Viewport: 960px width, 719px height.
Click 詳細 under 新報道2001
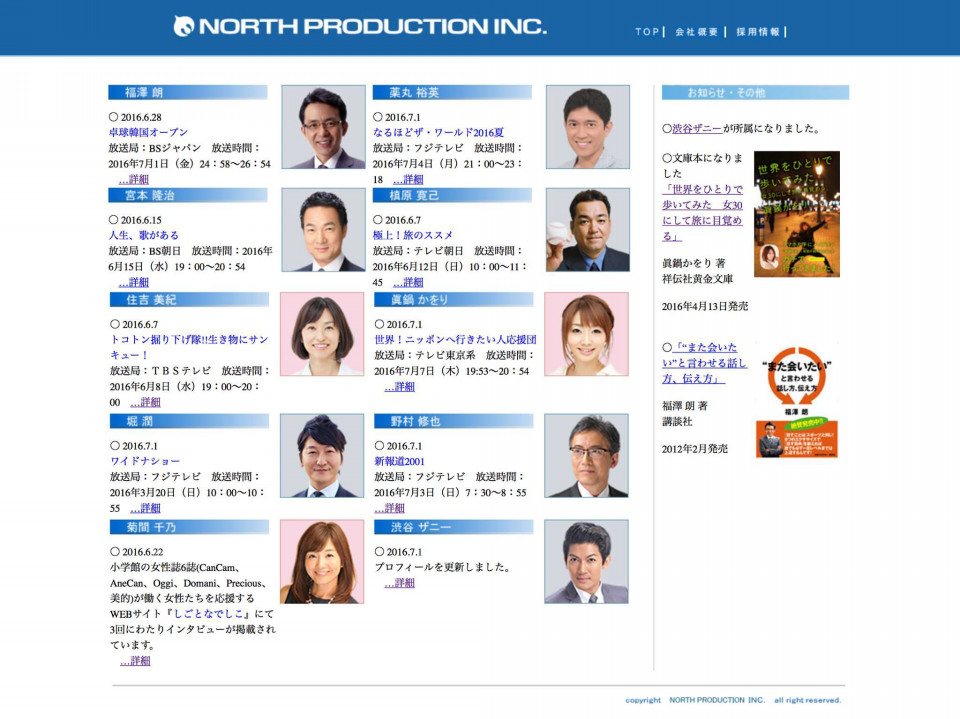(x=390, y=508)
